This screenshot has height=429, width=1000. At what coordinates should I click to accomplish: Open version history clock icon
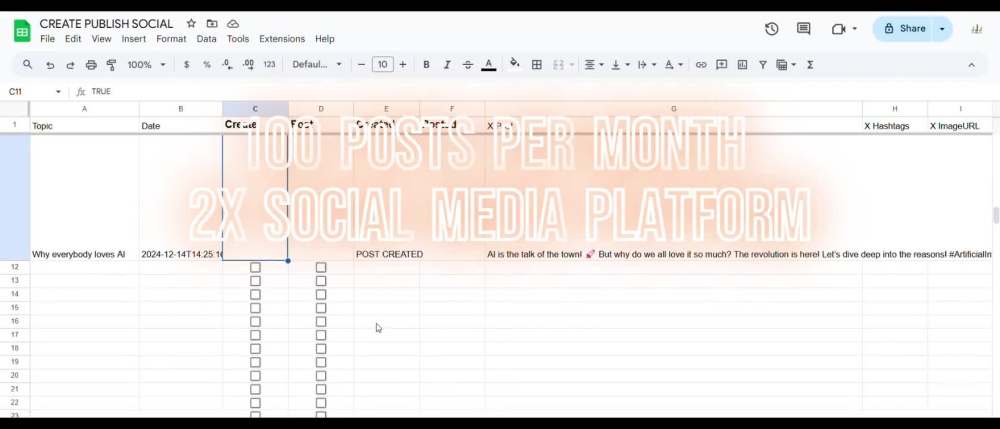[772, 29]
